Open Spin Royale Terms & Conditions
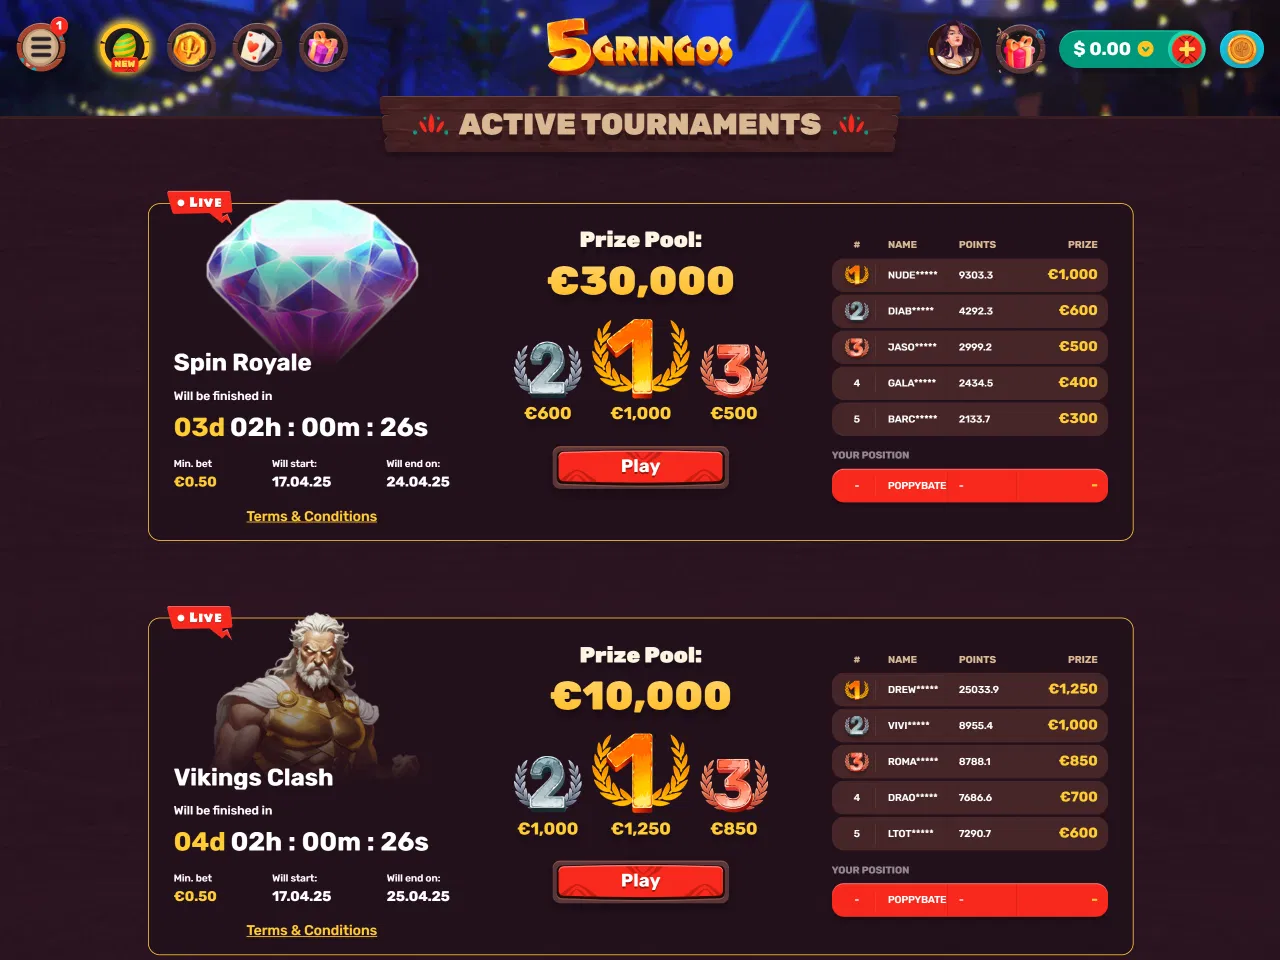The height and width of the screenshot is (960, 1280). click(312, 516)
